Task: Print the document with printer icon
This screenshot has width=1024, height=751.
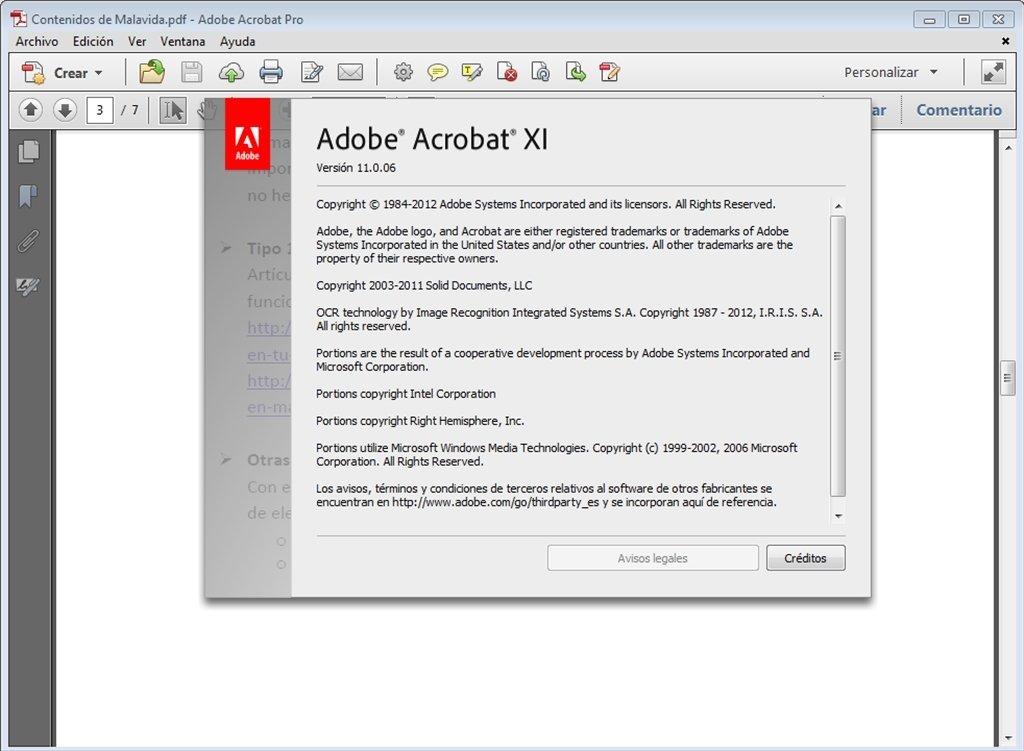Action: tap(271, 72)
